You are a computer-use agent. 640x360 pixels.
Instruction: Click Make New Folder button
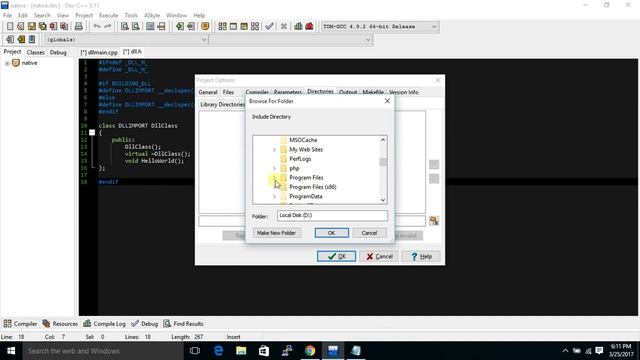coord(276,233)
